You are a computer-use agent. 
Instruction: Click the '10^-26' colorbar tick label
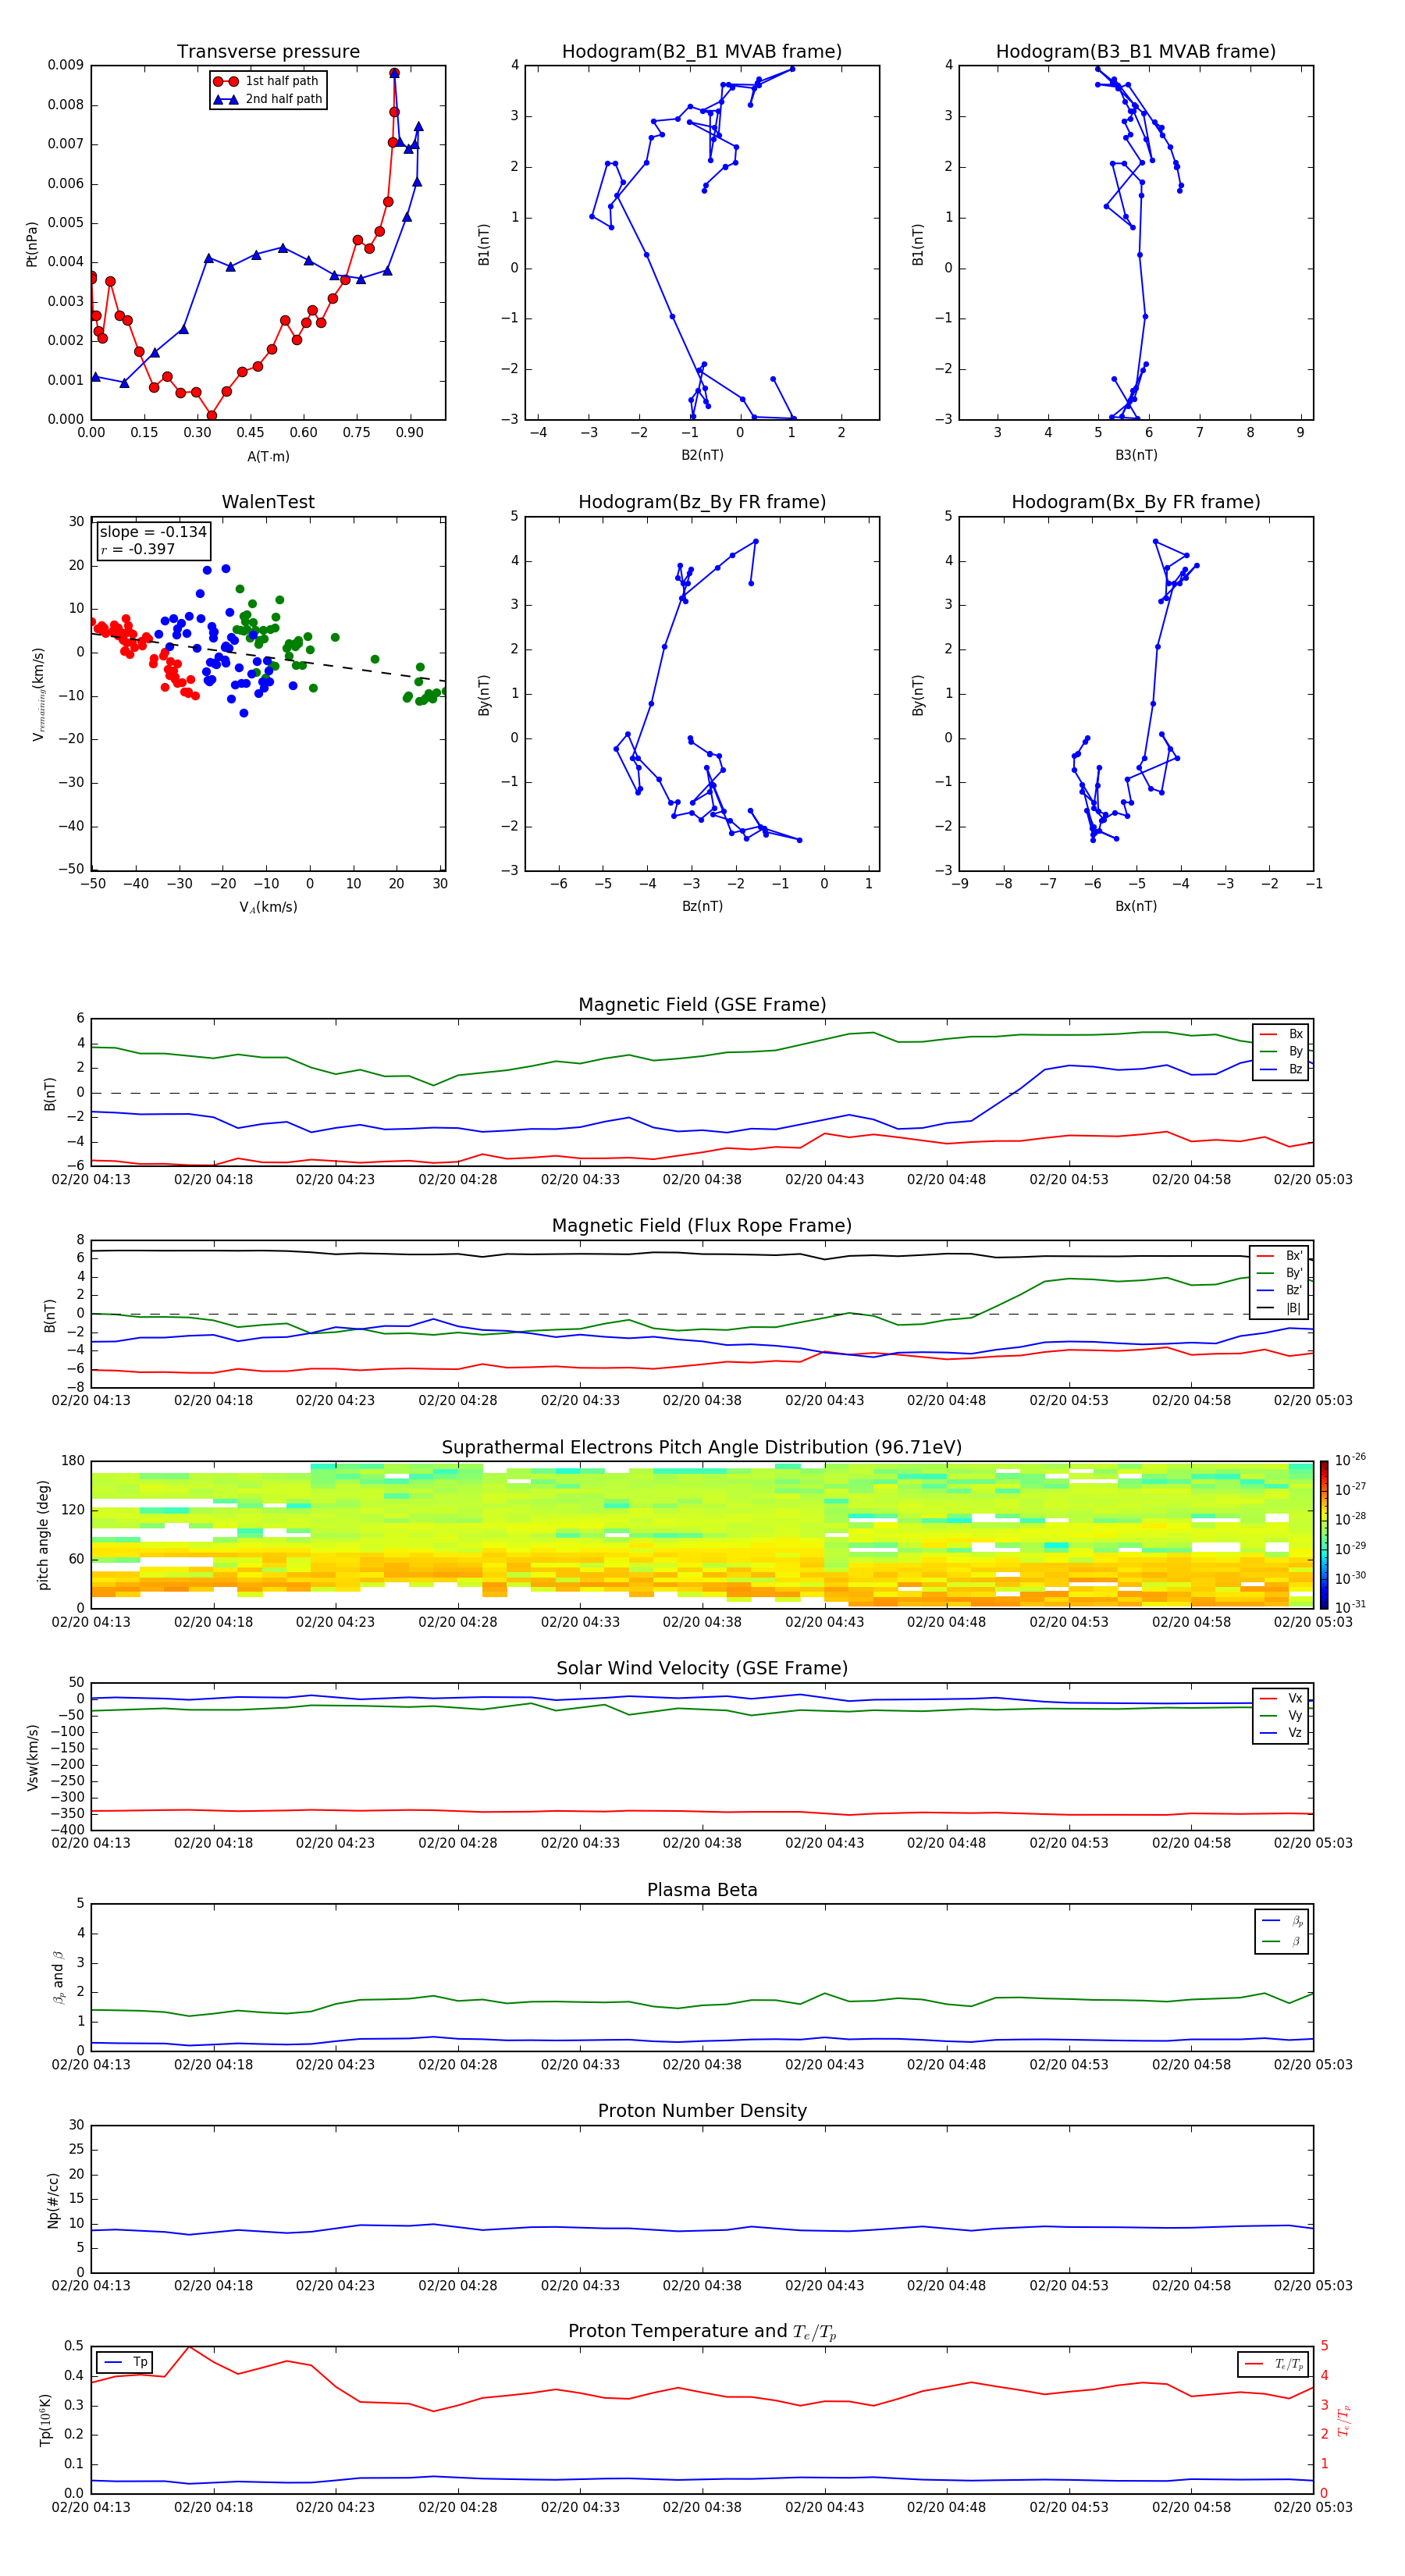click(x=1350, y=1460)
